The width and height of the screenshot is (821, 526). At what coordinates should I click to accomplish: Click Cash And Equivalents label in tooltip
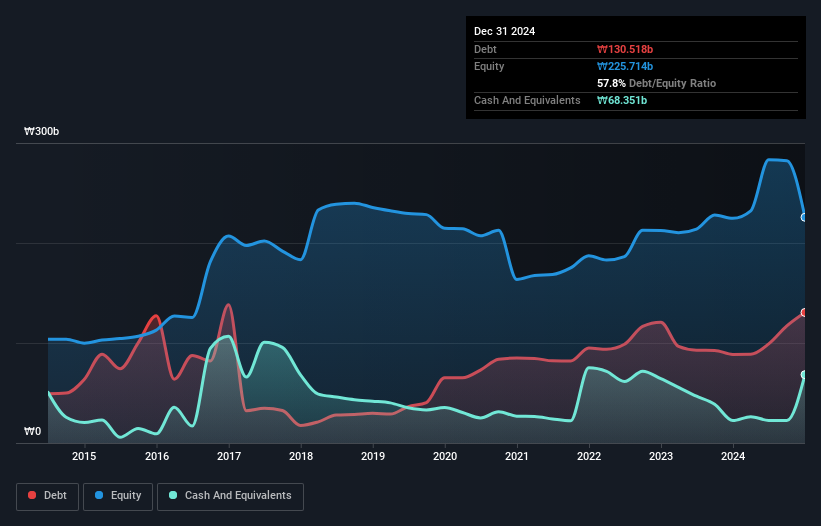[x=527, y=100]
